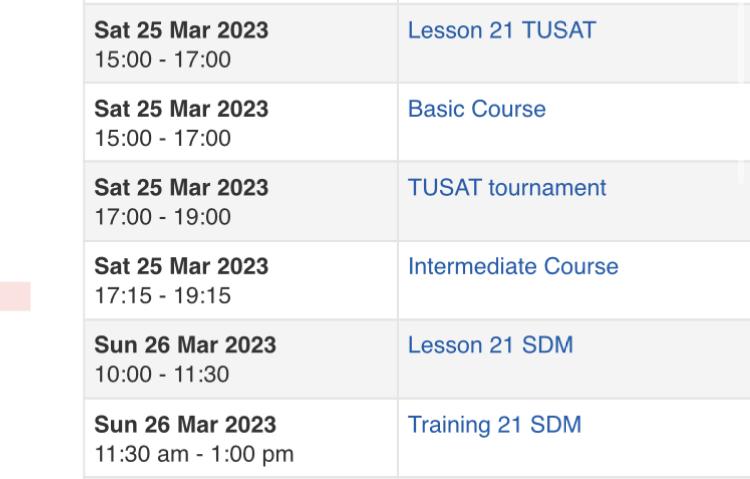Screen dimensions: 750x479
Task: Select the Sat 25 Mar date in Basic Course row
Action: tap(181, 109)
